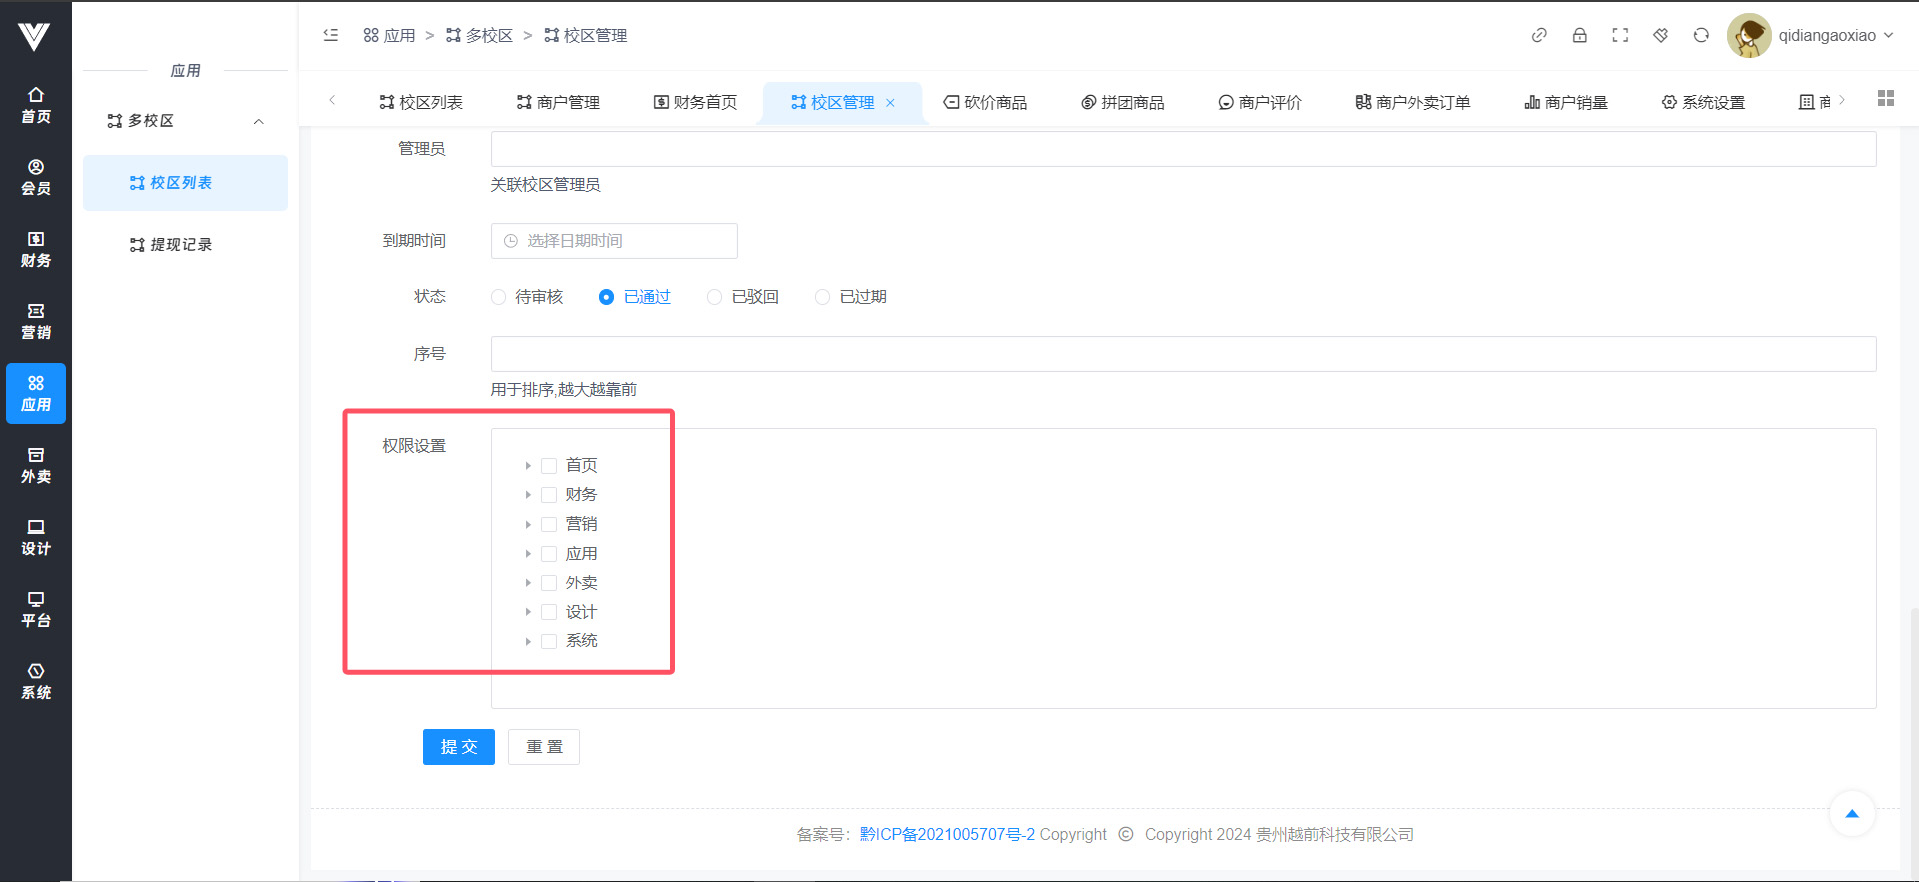Image resolution: width=1919 pixels, height=882 pixels.
Task: Click the back-to-top arrow button
Action: click(x=1851, y=814)
